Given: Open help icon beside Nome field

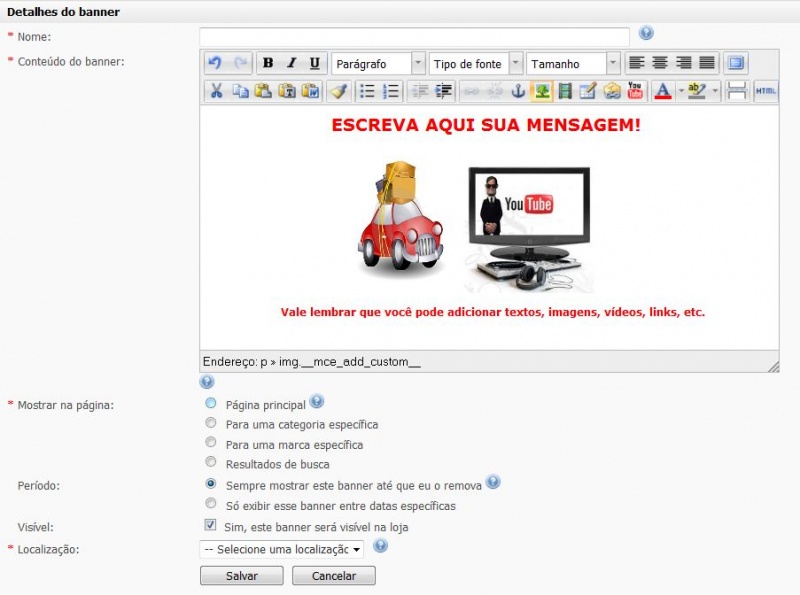Looking at the screenshot, I should (646, 33).
